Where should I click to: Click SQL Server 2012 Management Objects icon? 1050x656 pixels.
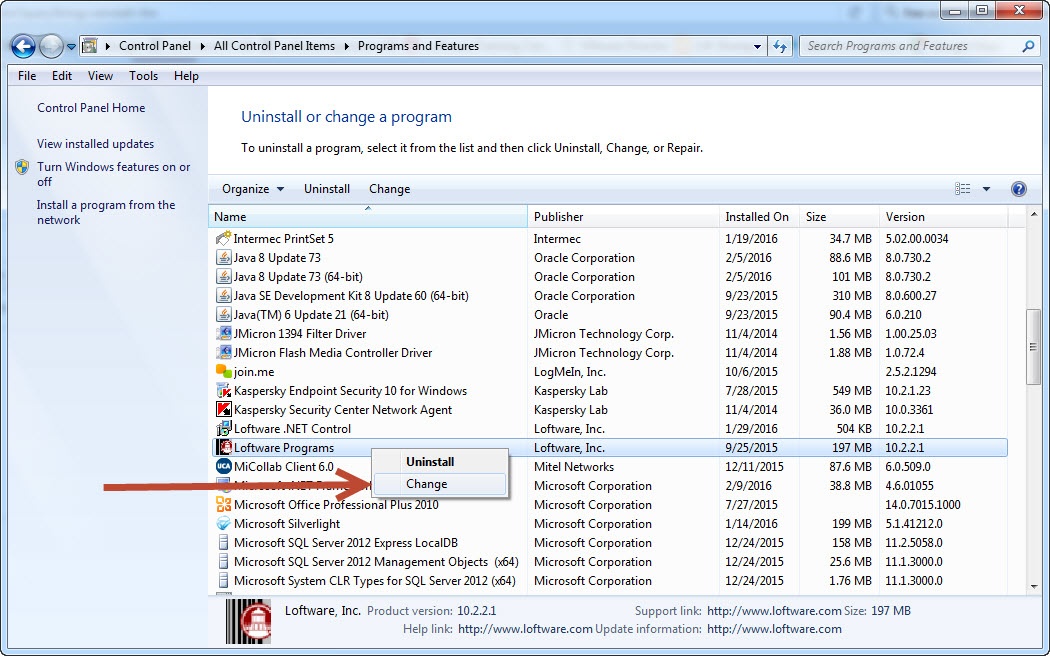pos(224,562)
